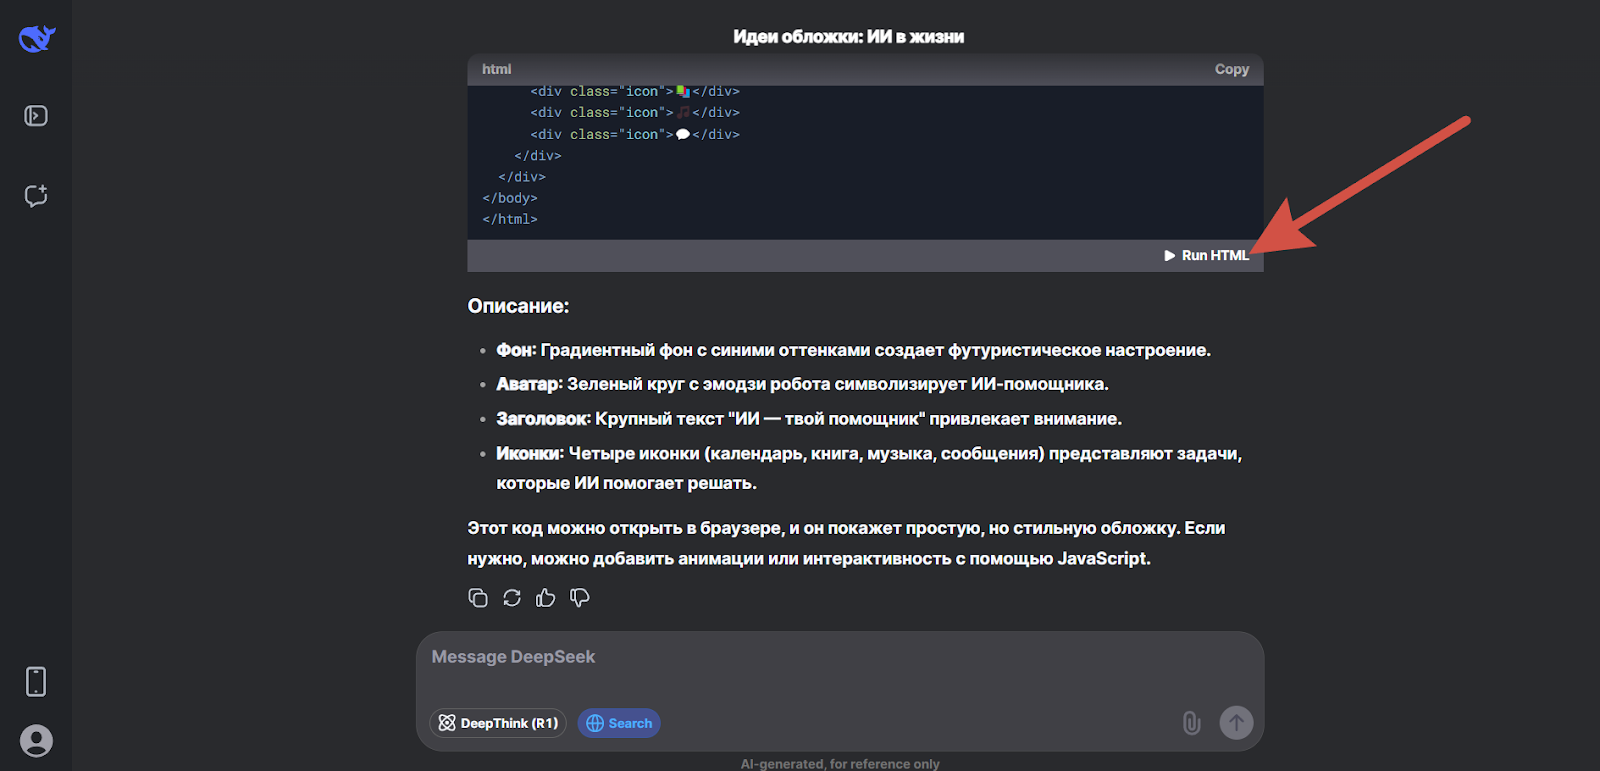Start a new chat
1600x771 pixels.
pyautogui.click(x=36, y=196)
